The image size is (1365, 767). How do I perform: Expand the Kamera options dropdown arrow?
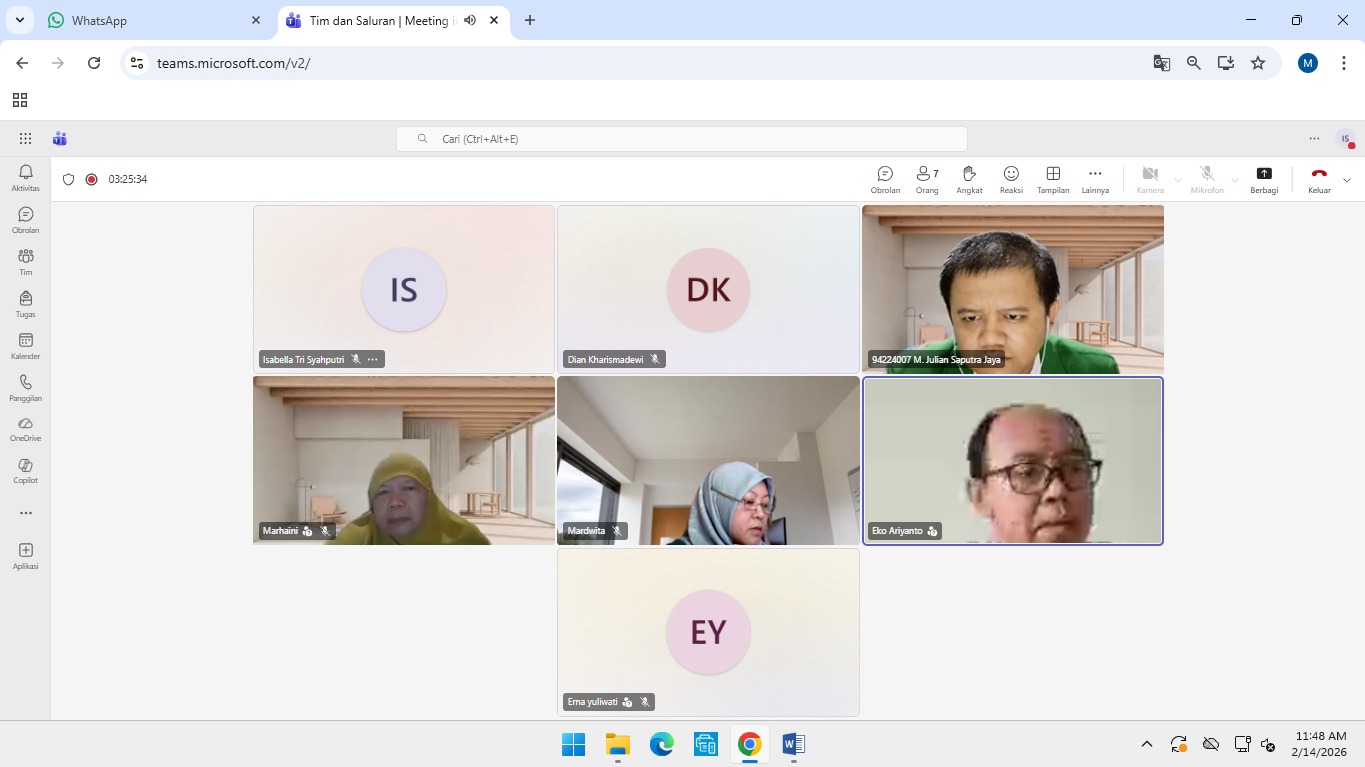pos(1178,180)
